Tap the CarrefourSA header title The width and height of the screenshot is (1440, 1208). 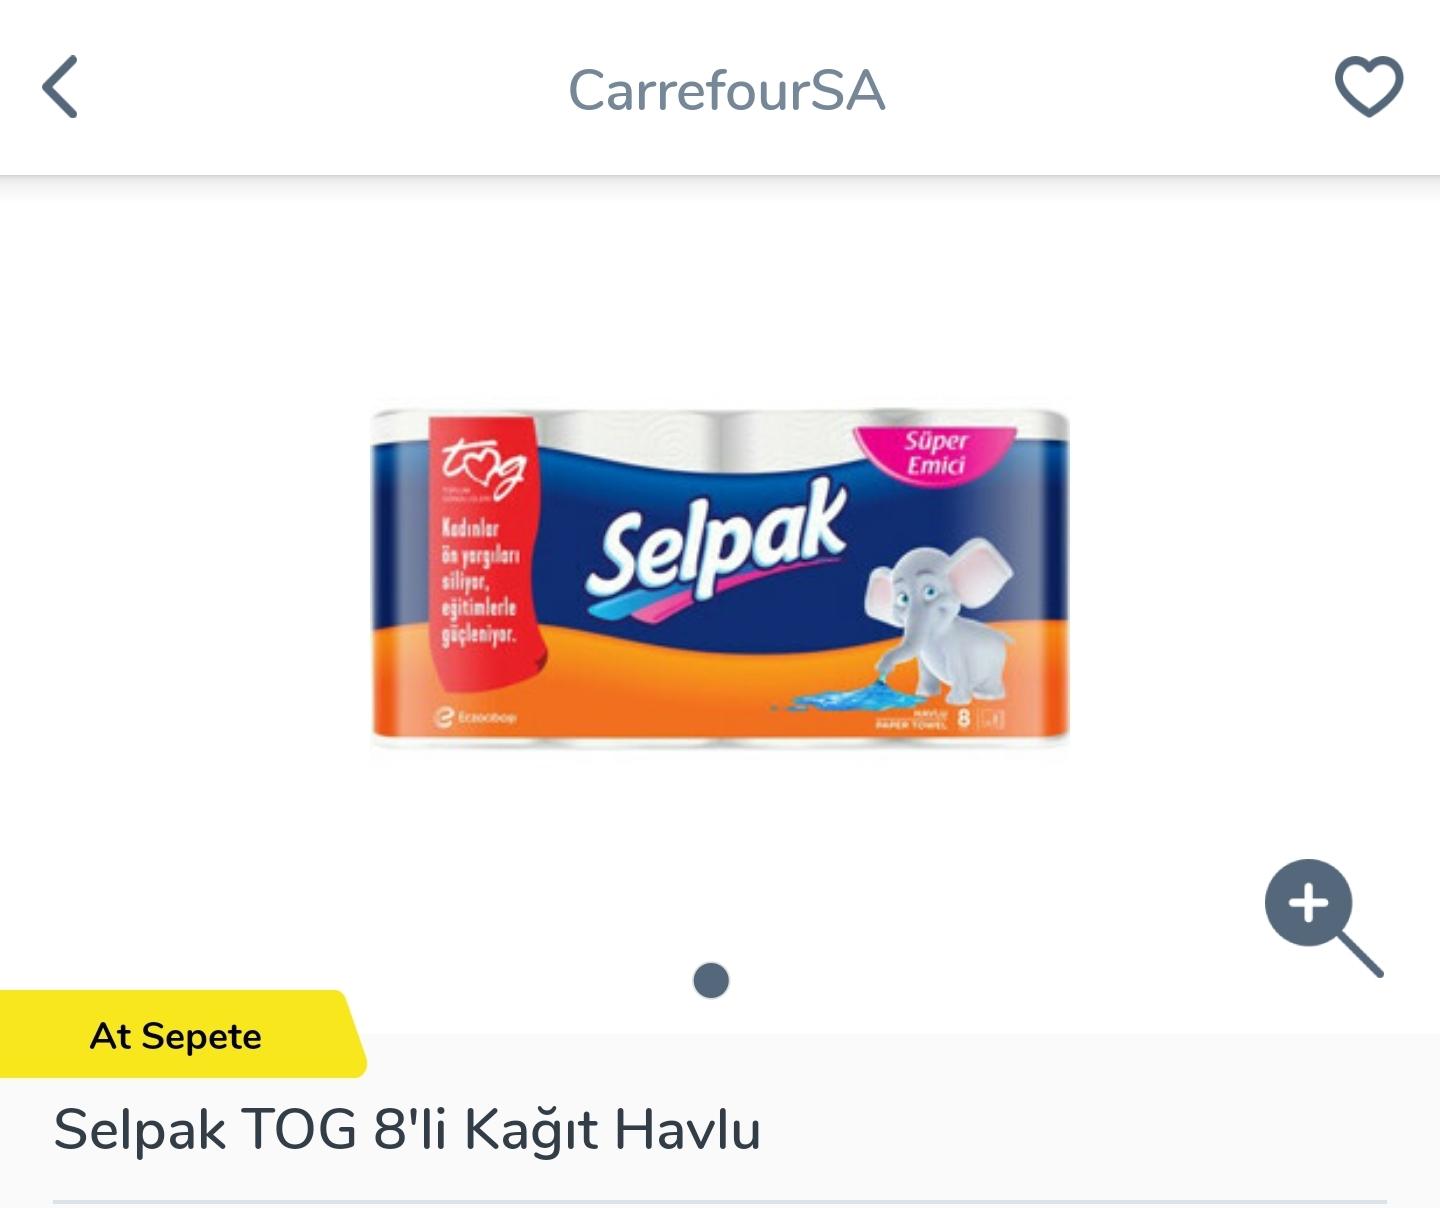(727, 90)
